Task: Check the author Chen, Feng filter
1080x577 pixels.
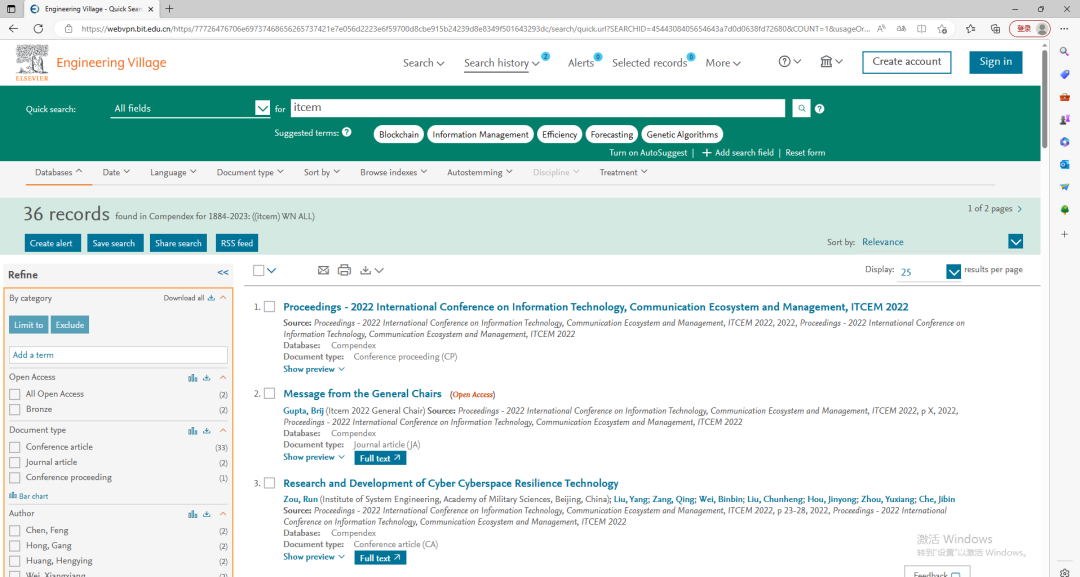Action: (x=14, y=530)
